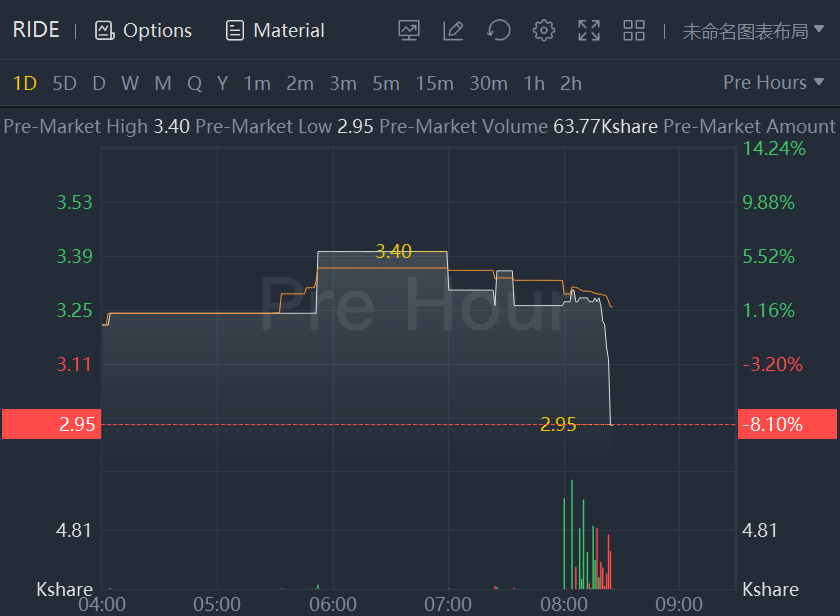
Task: Click the Material document icon
Action: 235,30
